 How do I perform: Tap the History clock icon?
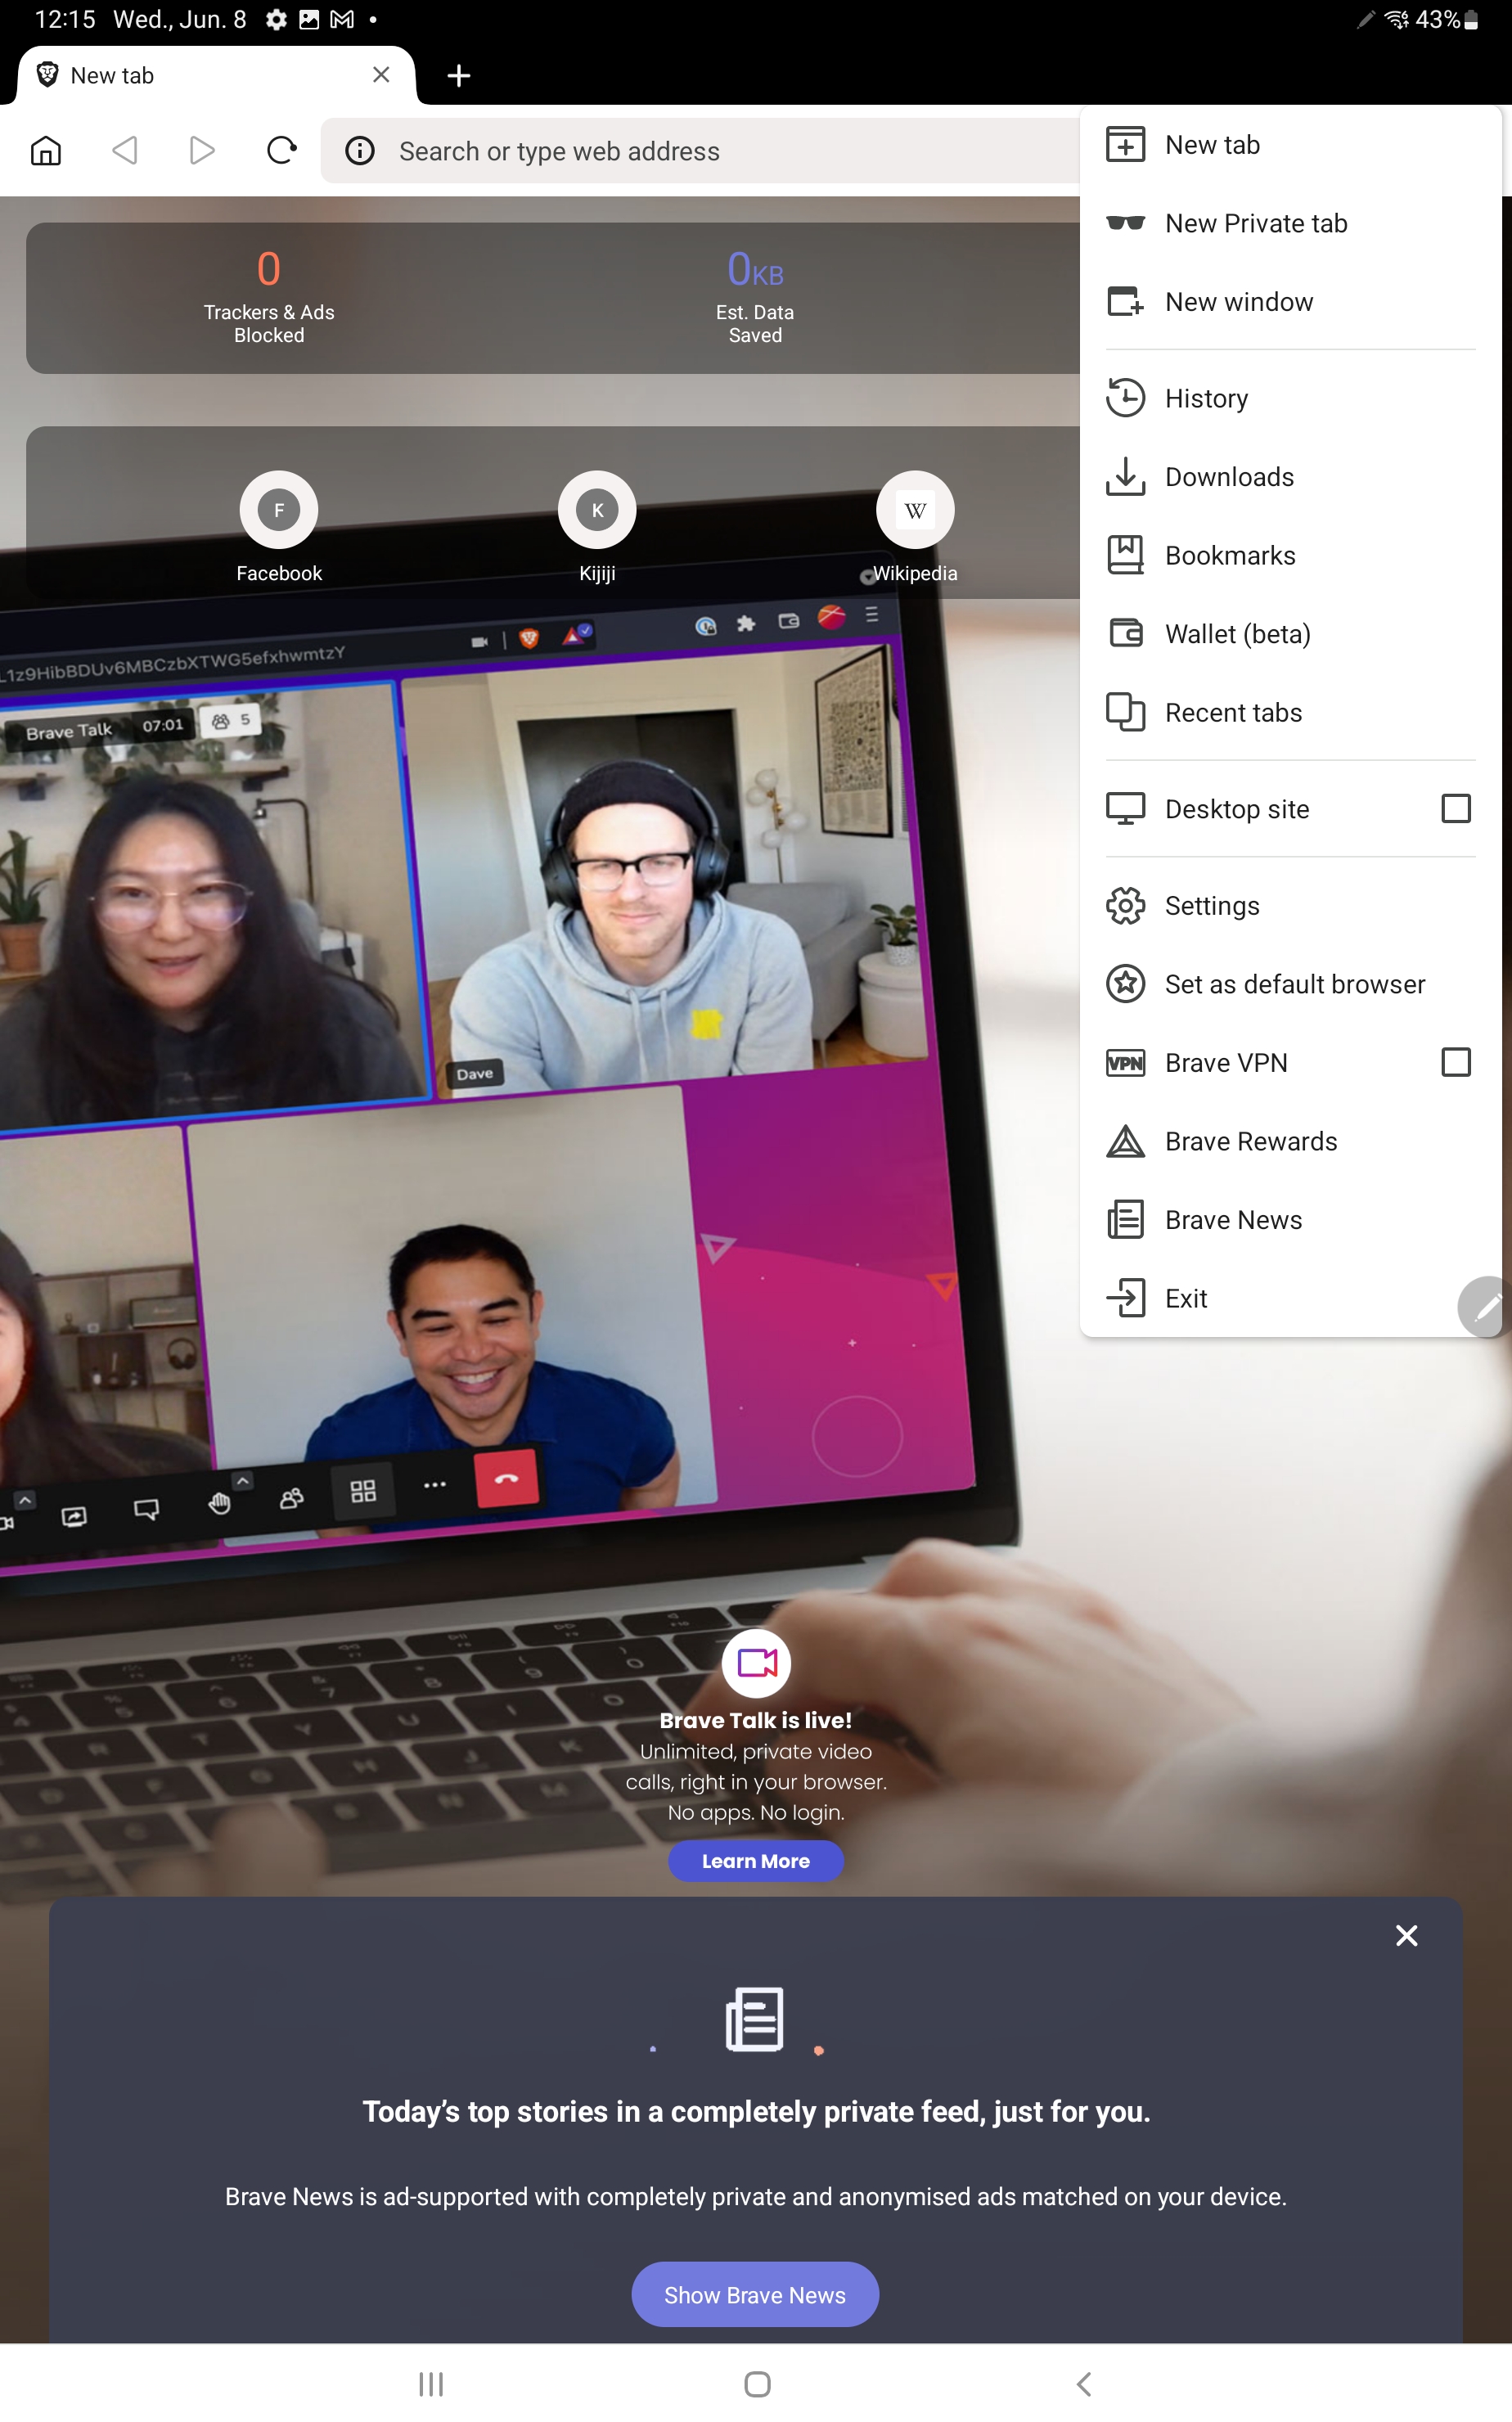tap(1125, 398)
